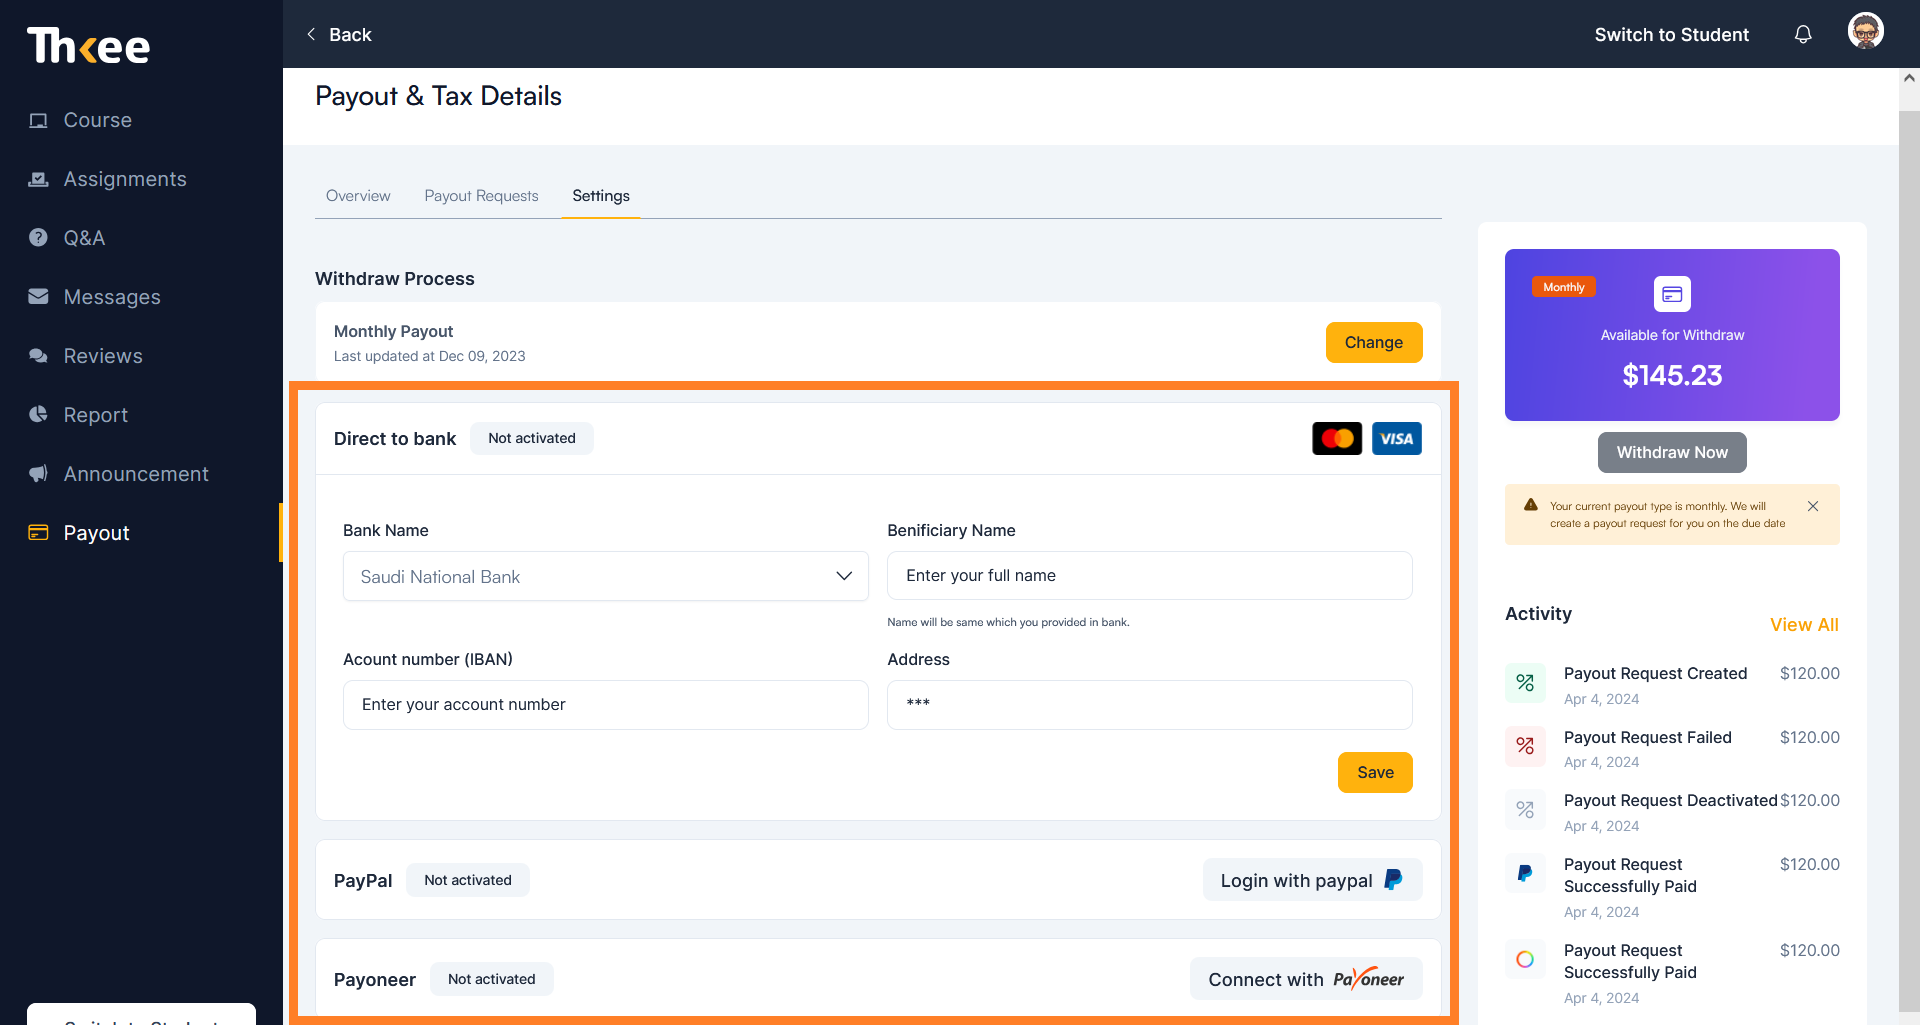Click Last updated at Dec 09, 2023 text

(x=429, y=356)
